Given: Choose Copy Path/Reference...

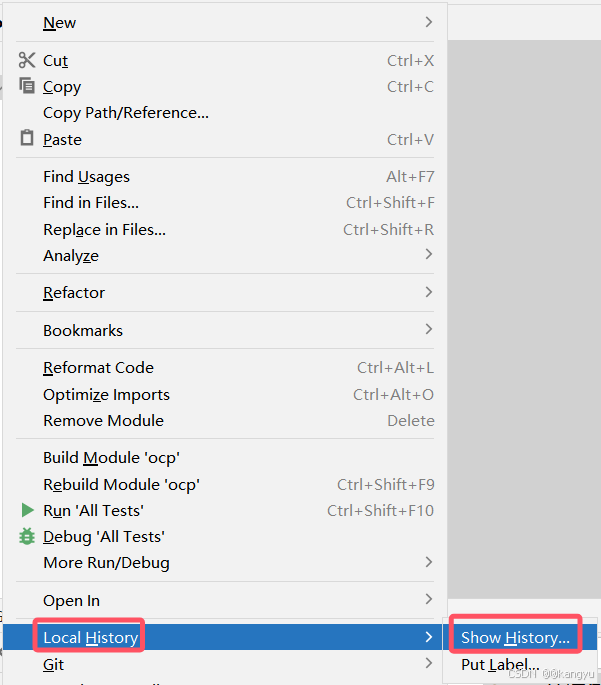Looking at the screenshot, I should pos(225,113).
